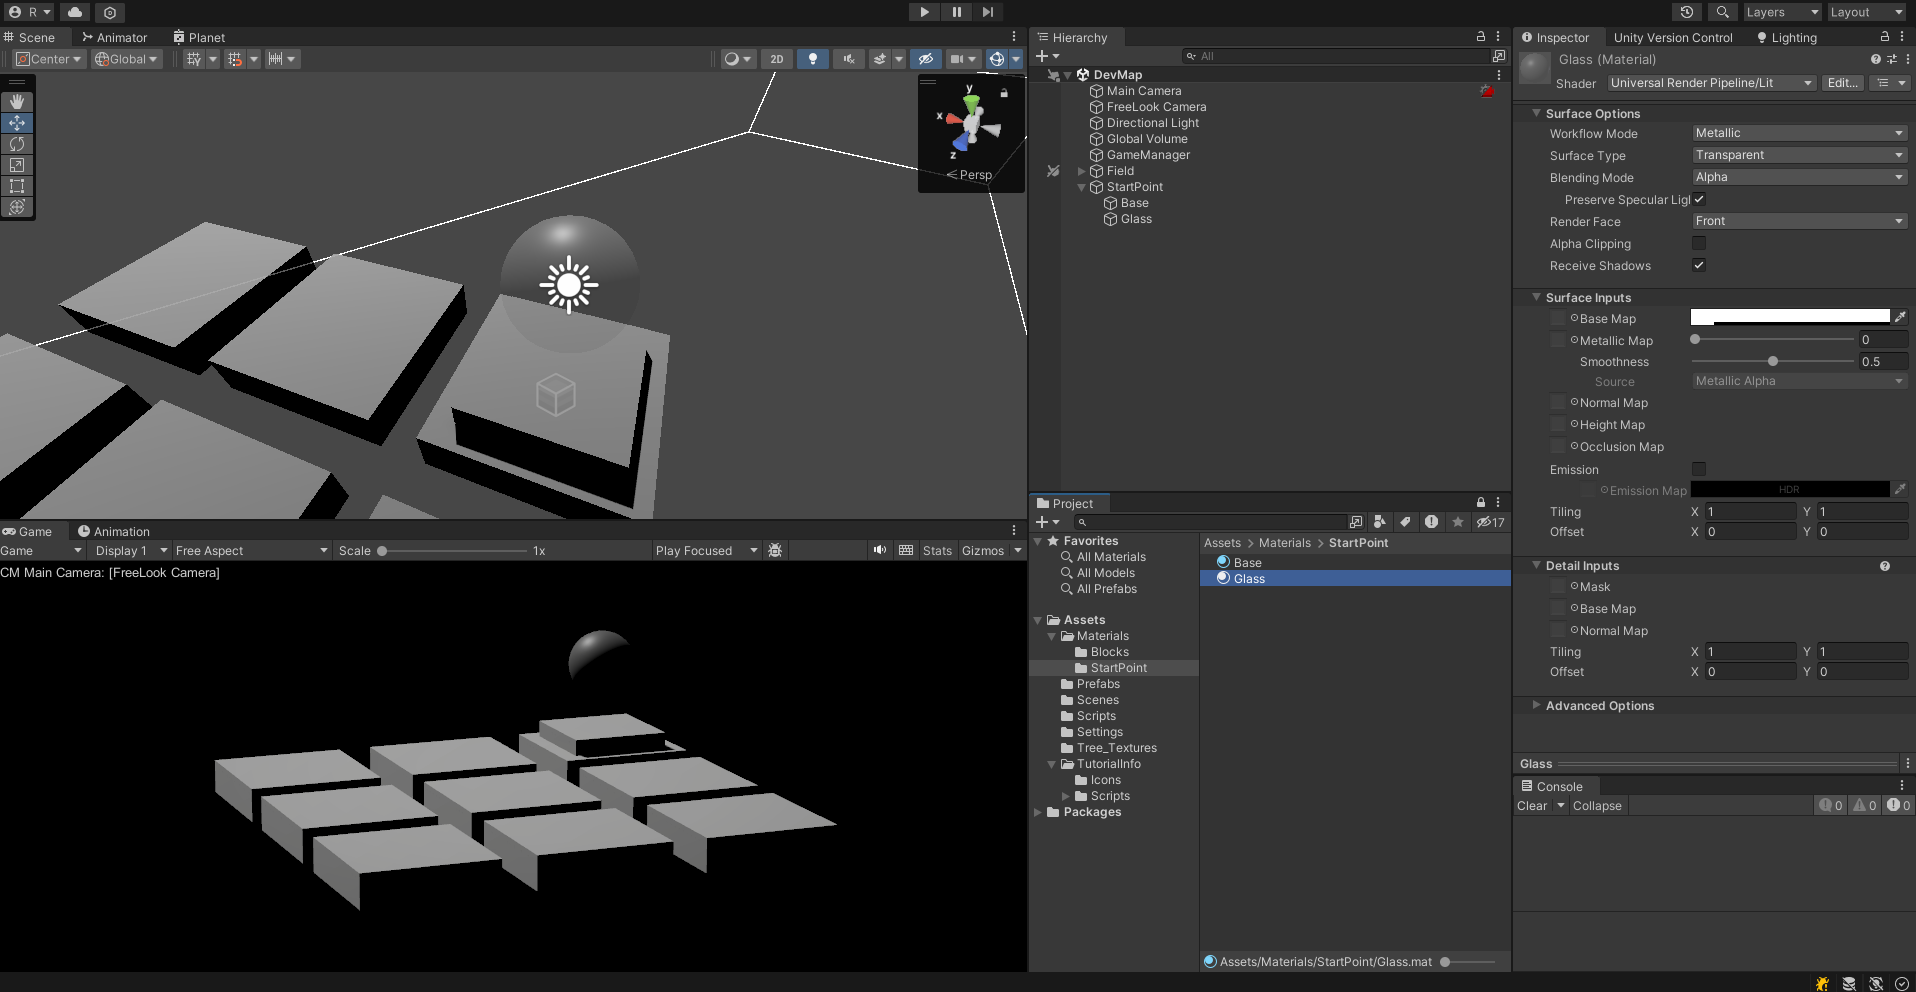Click the Step forward button
This screenshot has height=992, width=1916.
pyautogui.click(x=988, y=12)
